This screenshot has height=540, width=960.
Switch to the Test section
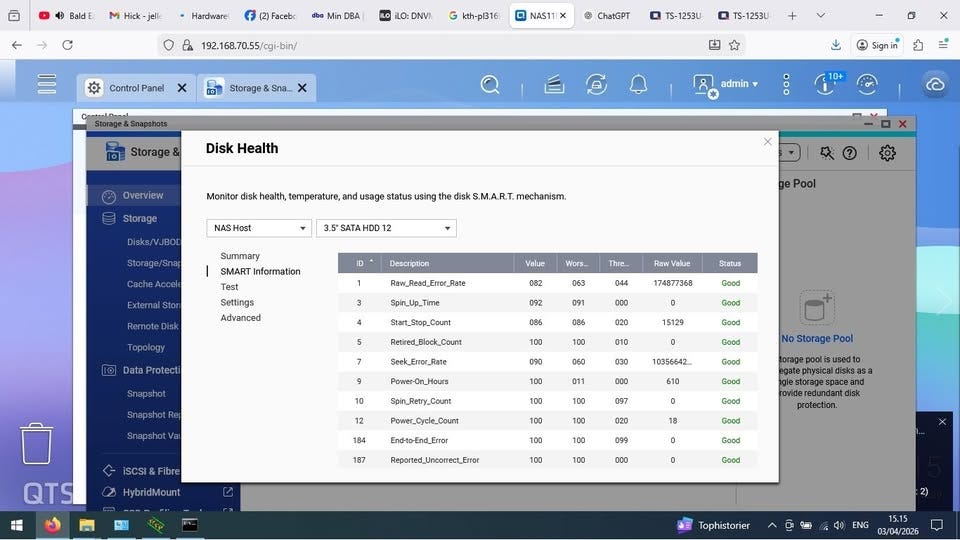click(230, 287)
